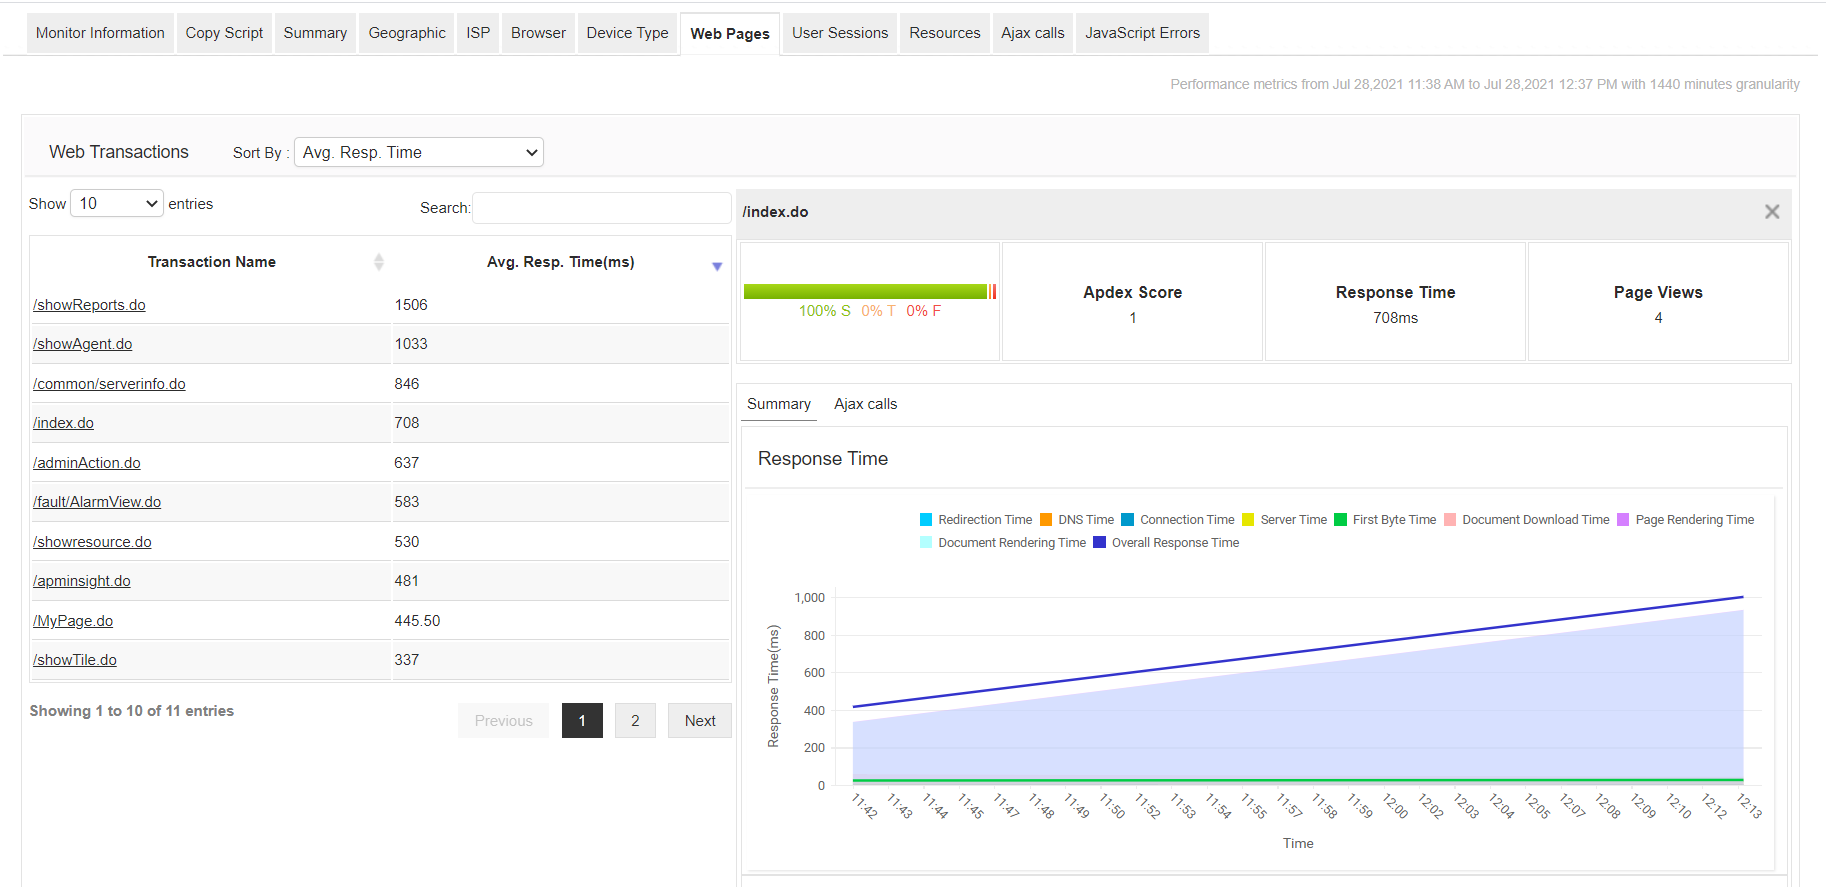Go to page 2 of transactions
The image size is (1826, 887).
(634, 721)
